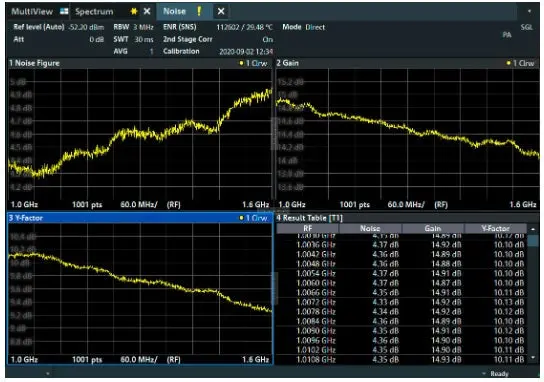Click the MultiView grid layout icon
The width and height of the screenshot is (544, 382).
(64, 11)
